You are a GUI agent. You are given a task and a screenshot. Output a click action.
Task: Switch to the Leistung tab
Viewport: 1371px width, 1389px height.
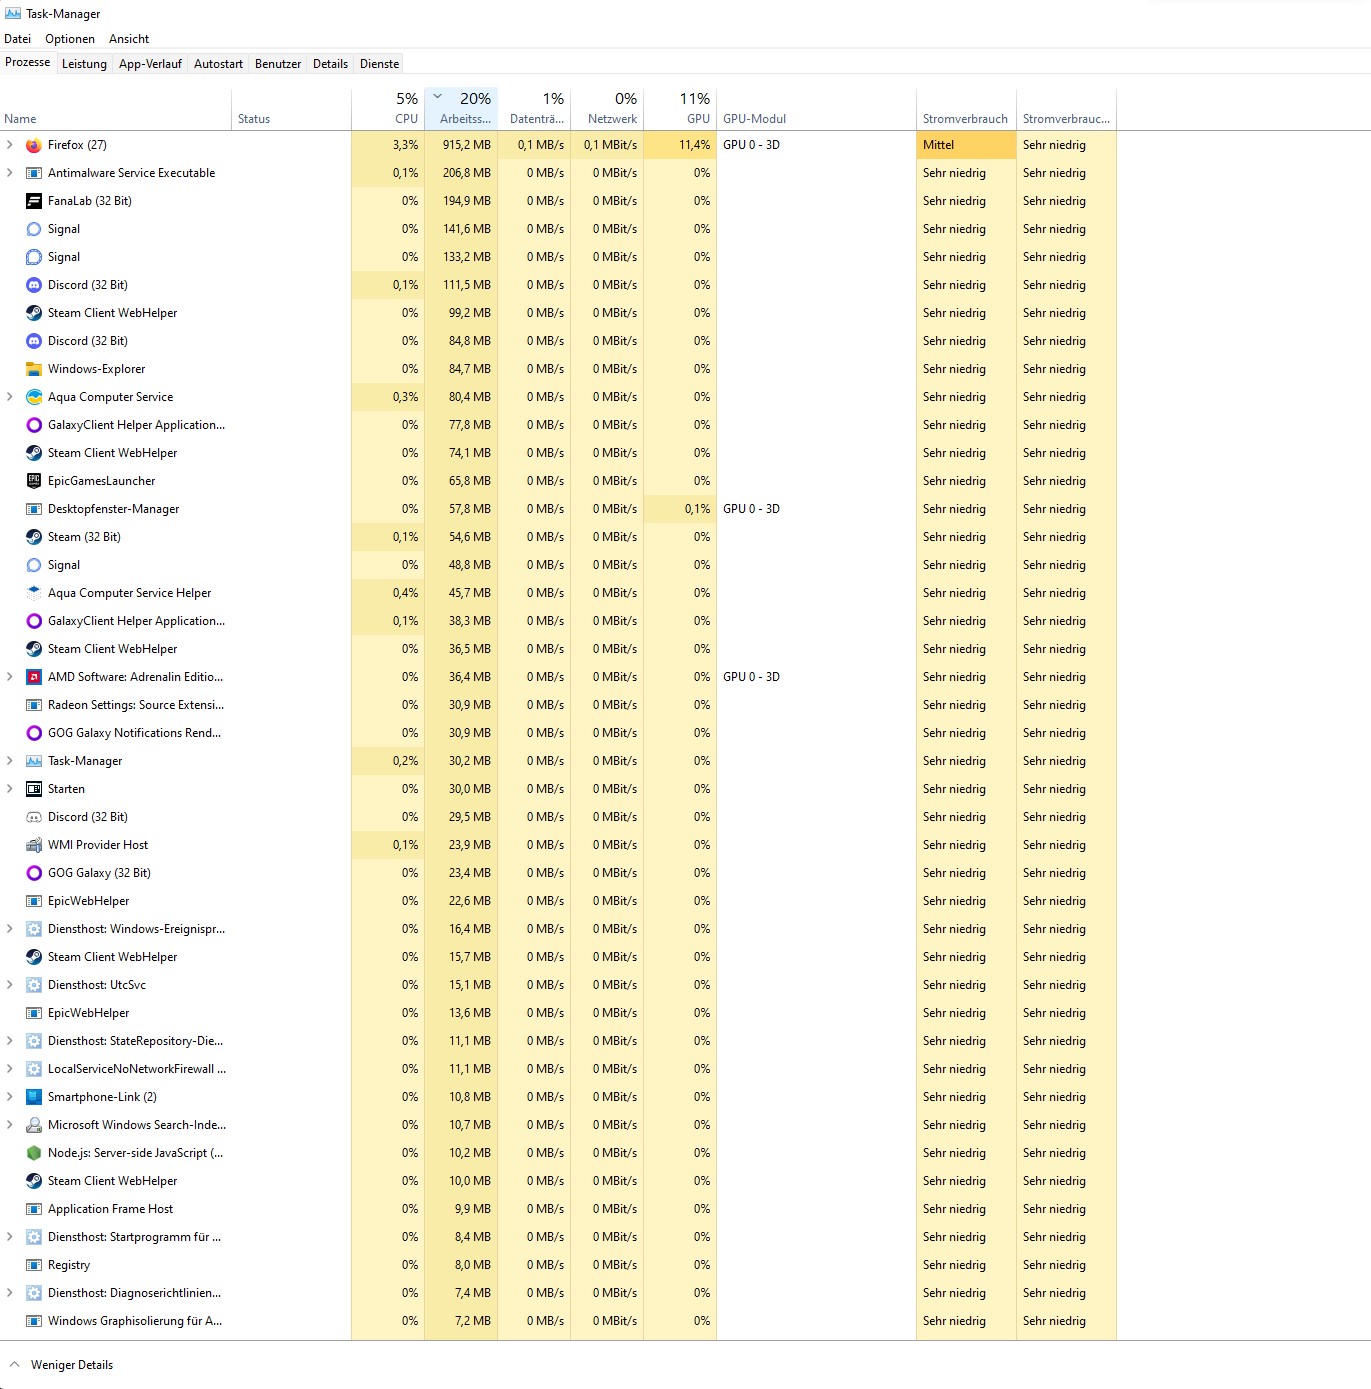[x=84, y=64]
